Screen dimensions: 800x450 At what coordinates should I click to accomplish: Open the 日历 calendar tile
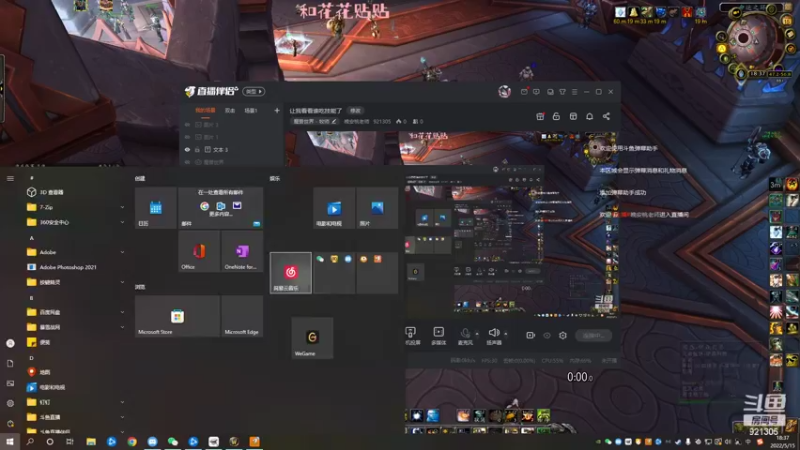(x=156, y=208)
